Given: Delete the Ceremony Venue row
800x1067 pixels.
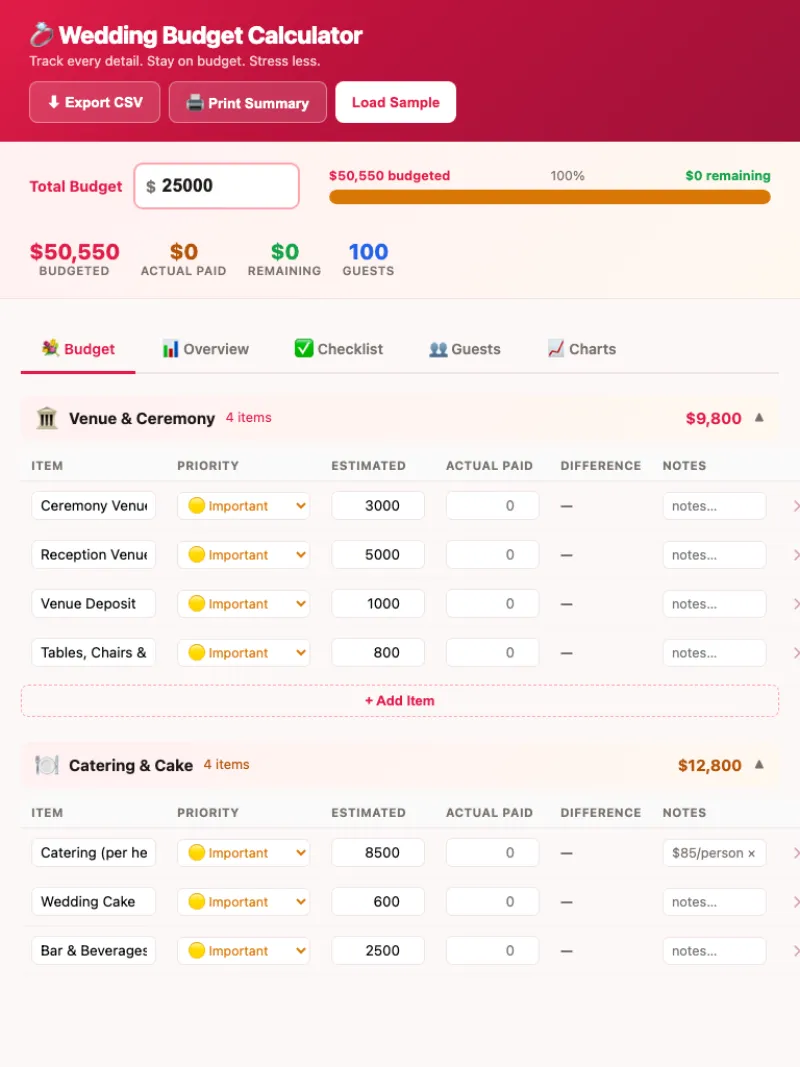Looking at the screenshot, I should pos(795,506).
